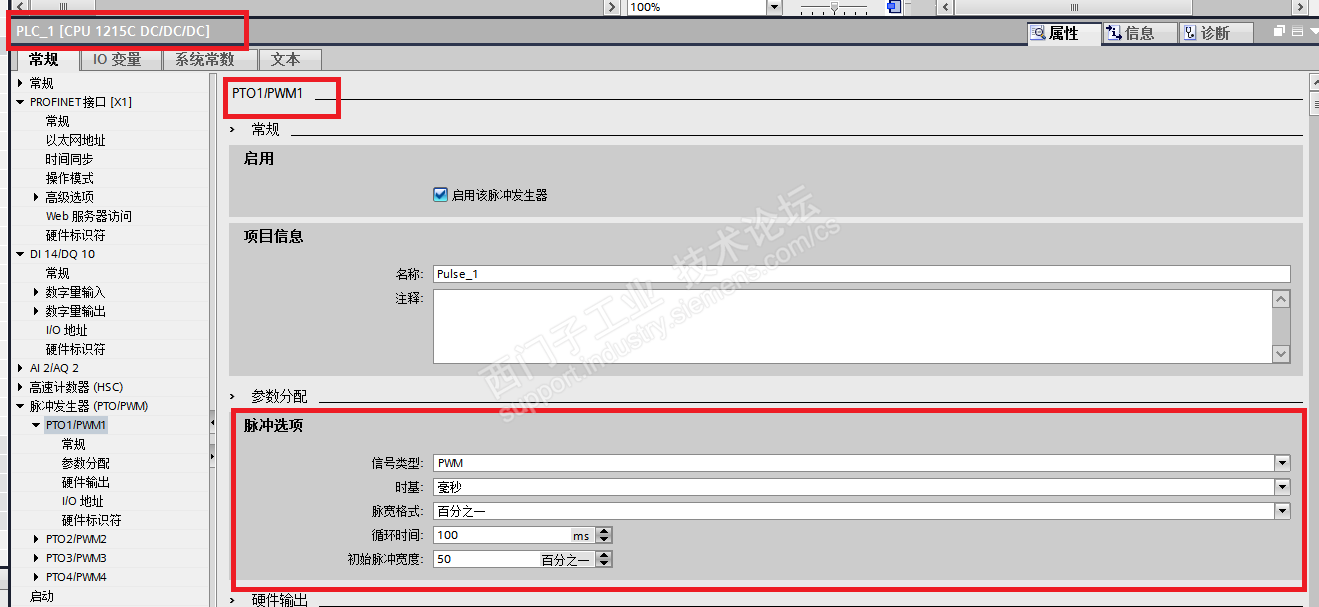Select 启动 in the tree
1319x607 pixels.
tap(41, 596)
